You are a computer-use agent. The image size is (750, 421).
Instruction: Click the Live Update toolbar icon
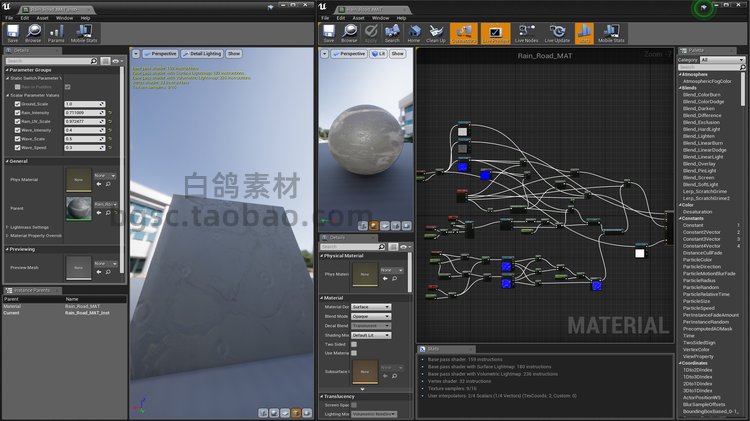click(x=555, y=33)
